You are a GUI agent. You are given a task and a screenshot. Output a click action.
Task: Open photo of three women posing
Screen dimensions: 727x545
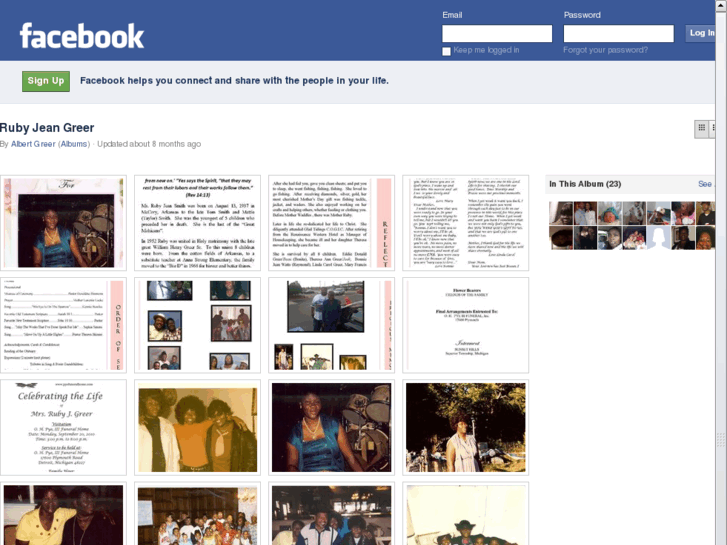point(198,427)
